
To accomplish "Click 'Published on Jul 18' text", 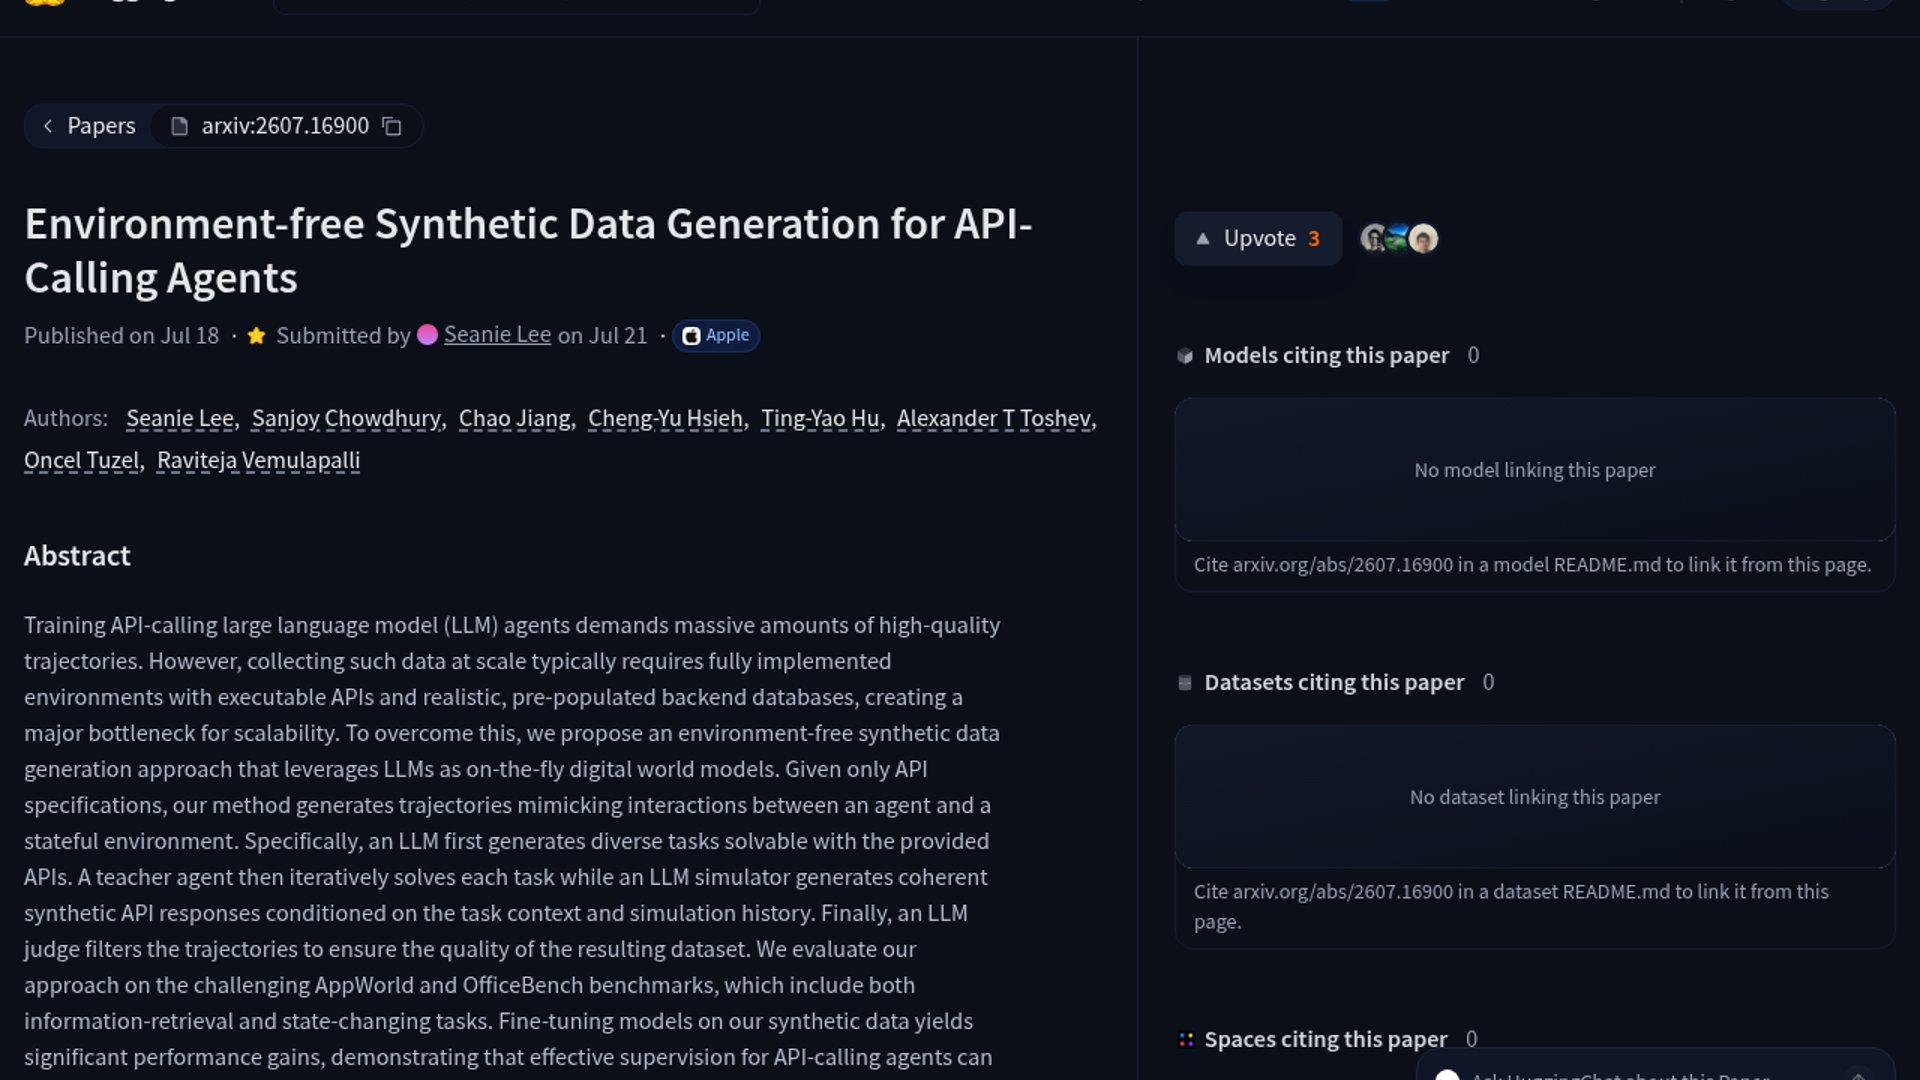I will pyautogui.click(x=121, y=335).
